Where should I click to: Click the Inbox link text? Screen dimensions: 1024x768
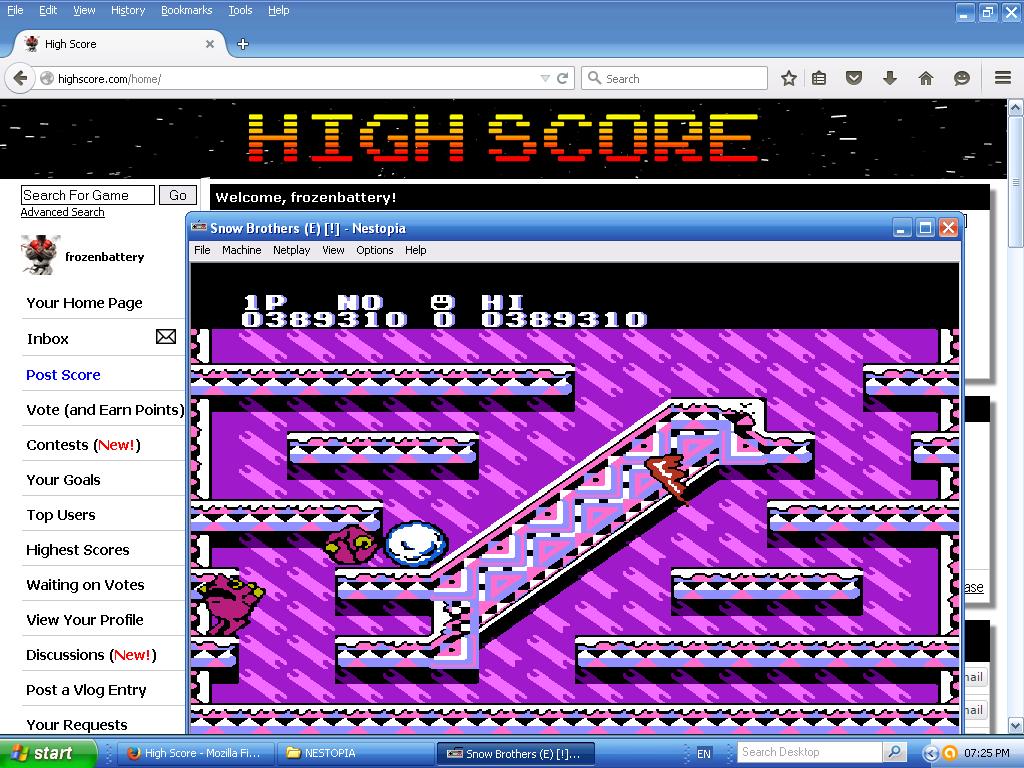pyautogui.click(x=48, y=339)
